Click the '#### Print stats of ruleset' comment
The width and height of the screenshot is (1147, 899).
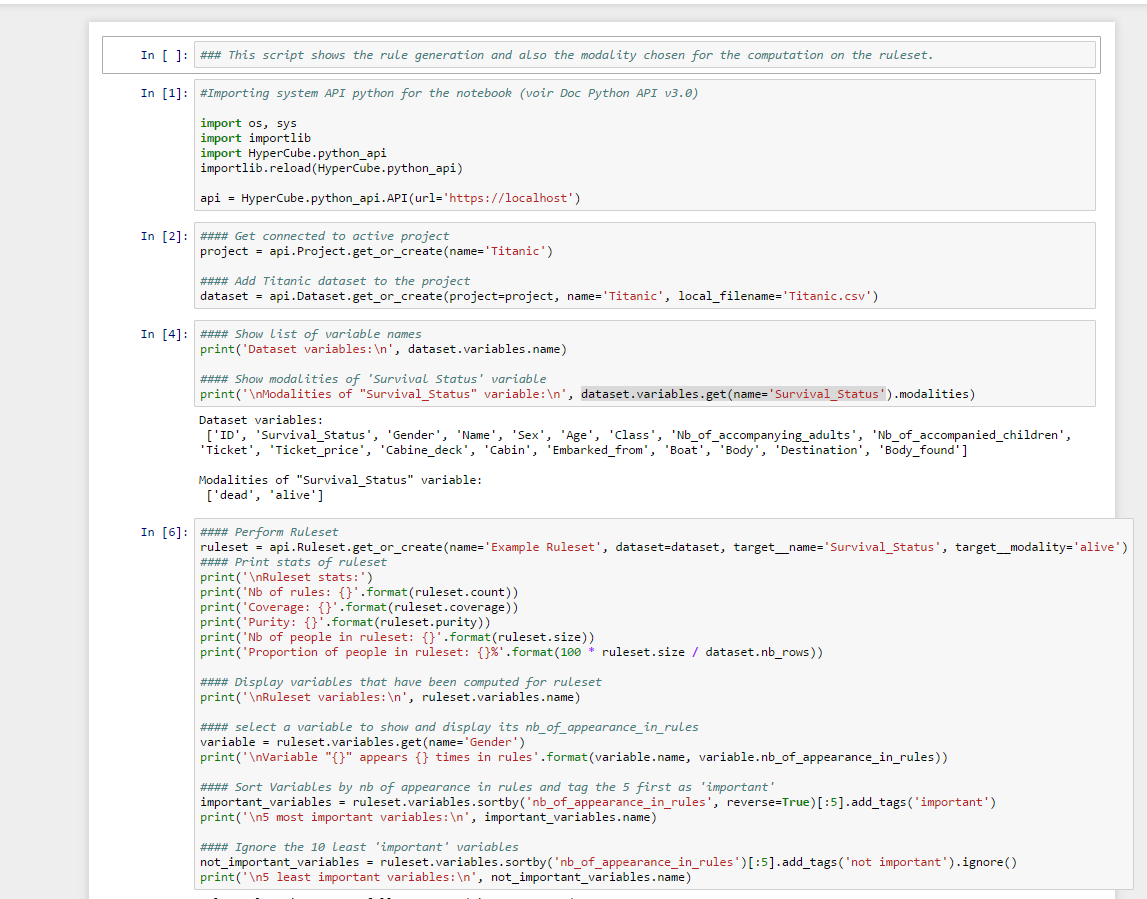click(293, 562)
